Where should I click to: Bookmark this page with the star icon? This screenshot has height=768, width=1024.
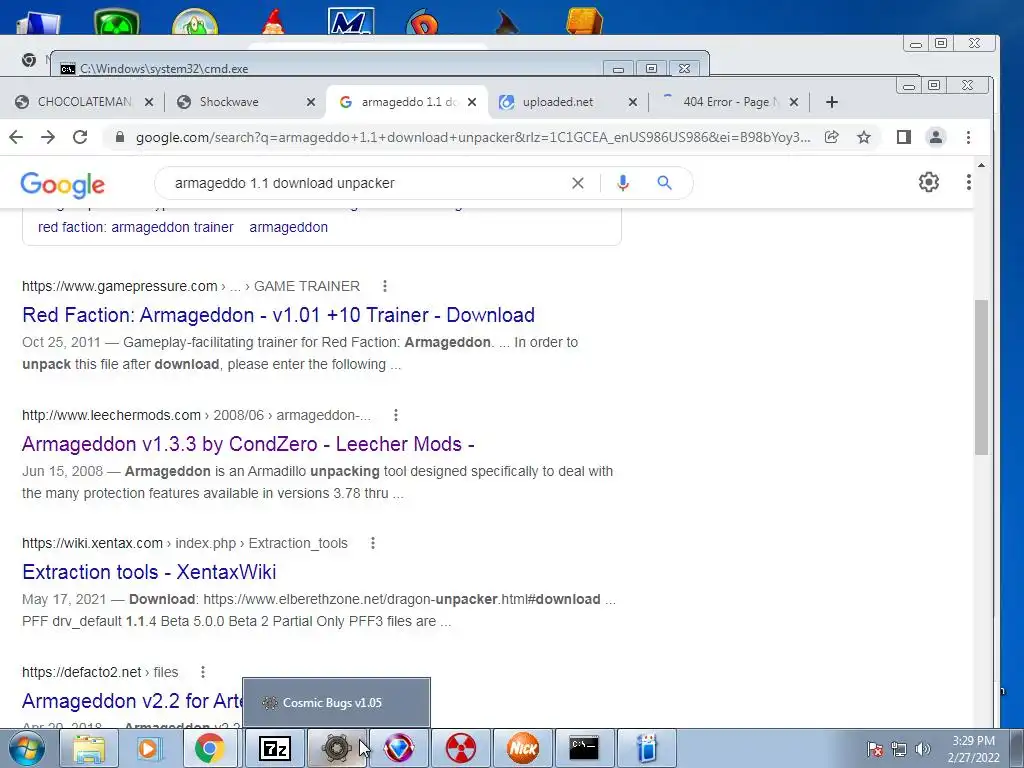click(x=864, y=137)
